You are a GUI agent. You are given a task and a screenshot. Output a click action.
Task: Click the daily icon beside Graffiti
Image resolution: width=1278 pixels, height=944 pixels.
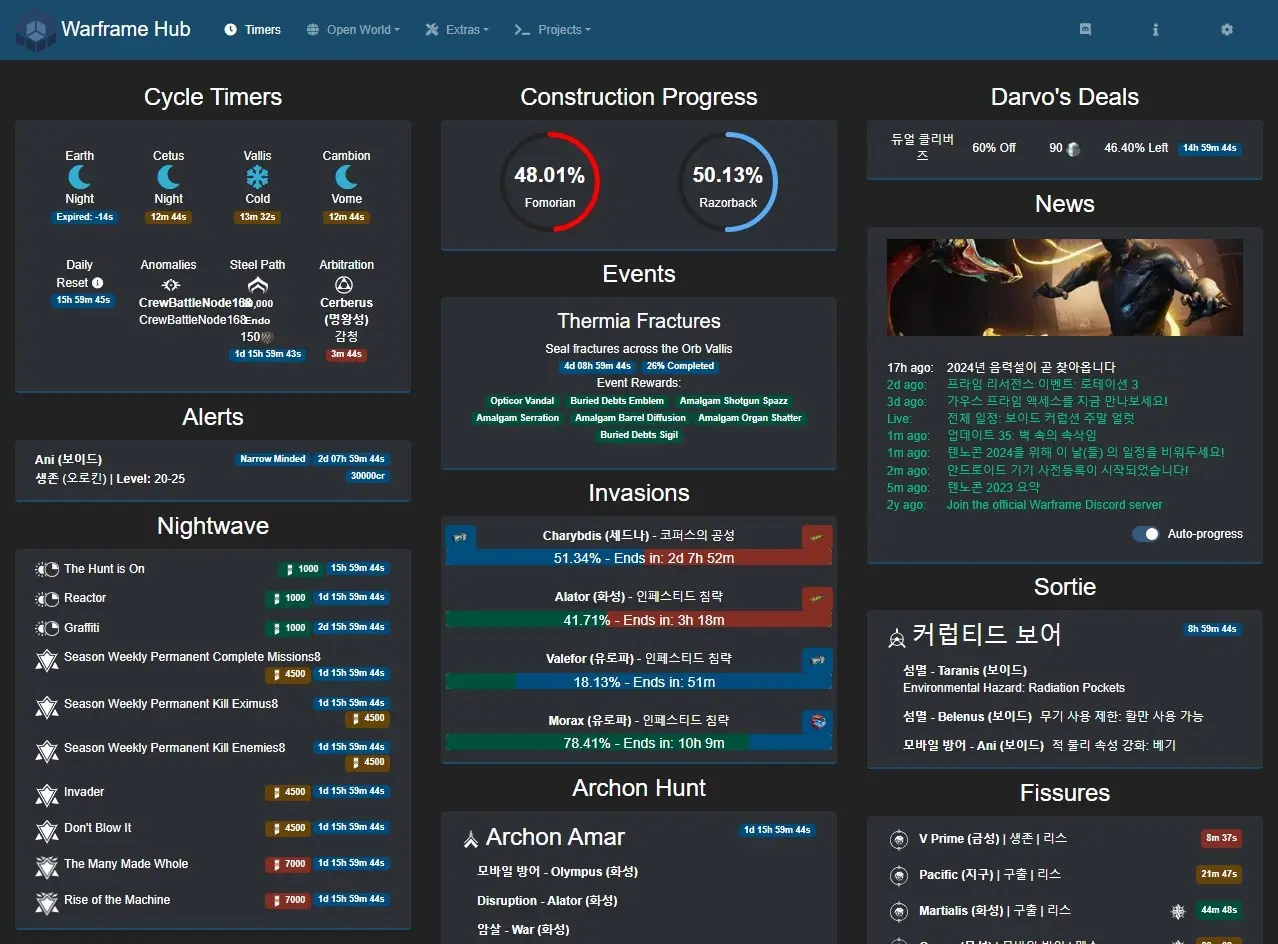click(47, 629)
